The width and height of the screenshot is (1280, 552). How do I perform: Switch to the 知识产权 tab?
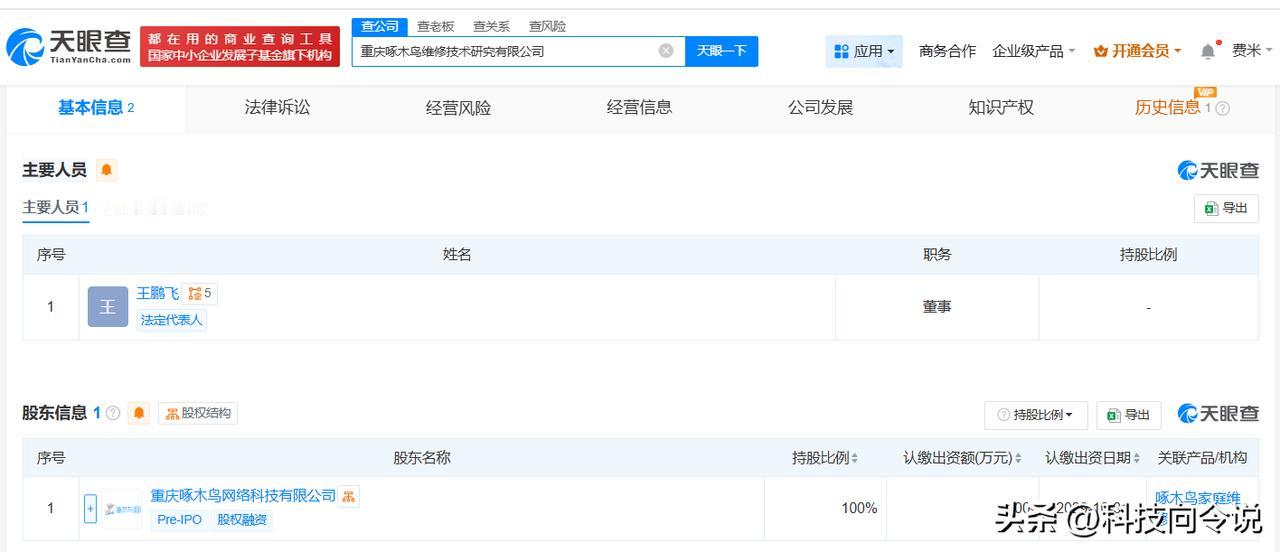click(x=1001, y=108)
